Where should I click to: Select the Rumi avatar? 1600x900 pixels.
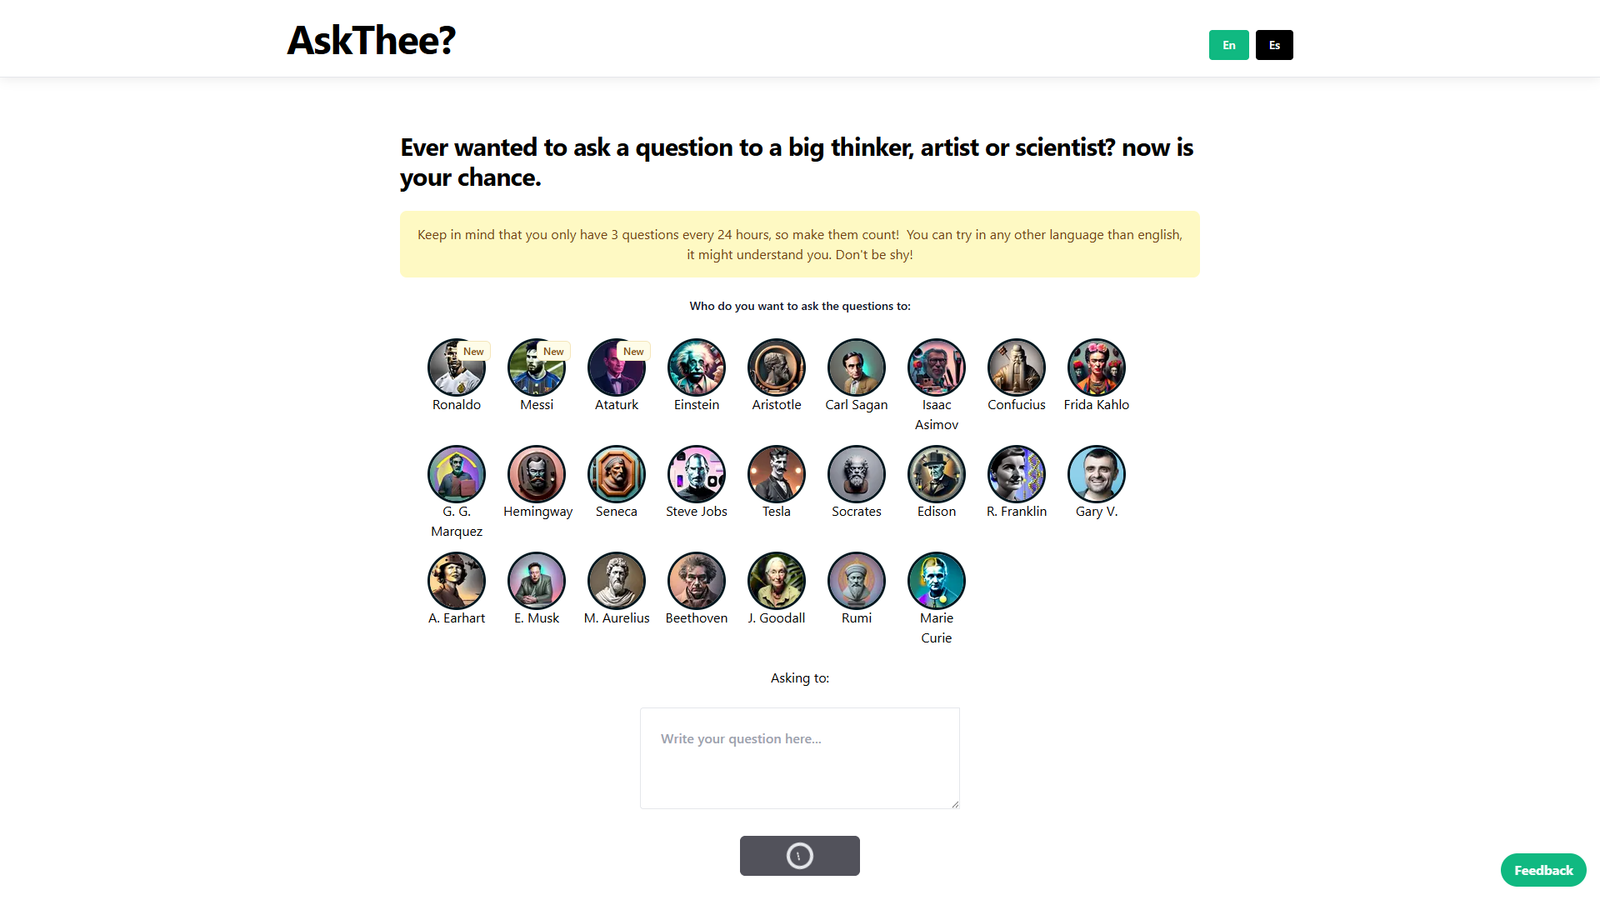point(856,581)
